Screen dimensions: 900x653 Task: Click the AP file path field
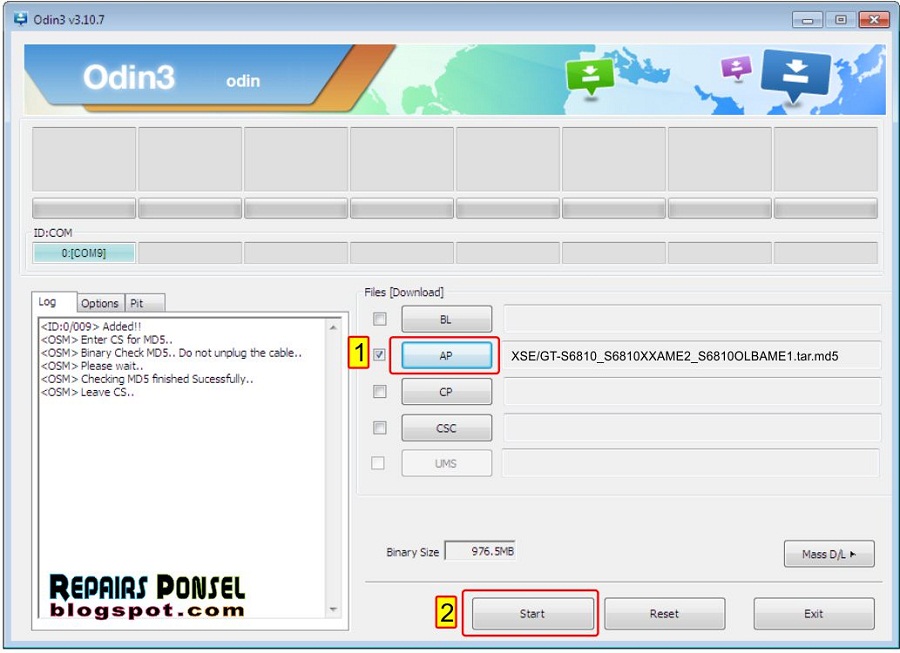click(x=692, y=356)
